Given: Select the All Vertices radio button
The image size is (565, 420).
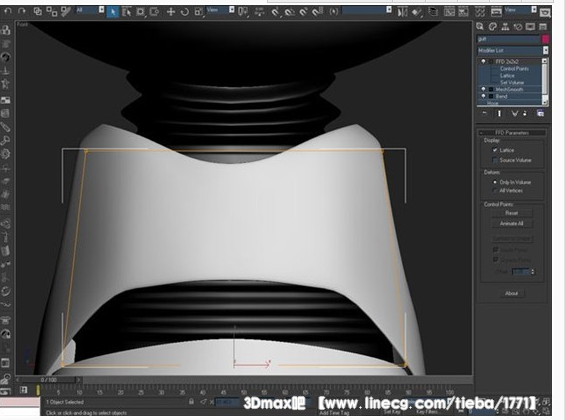Looking at the screenshot, I should point(495,191).
